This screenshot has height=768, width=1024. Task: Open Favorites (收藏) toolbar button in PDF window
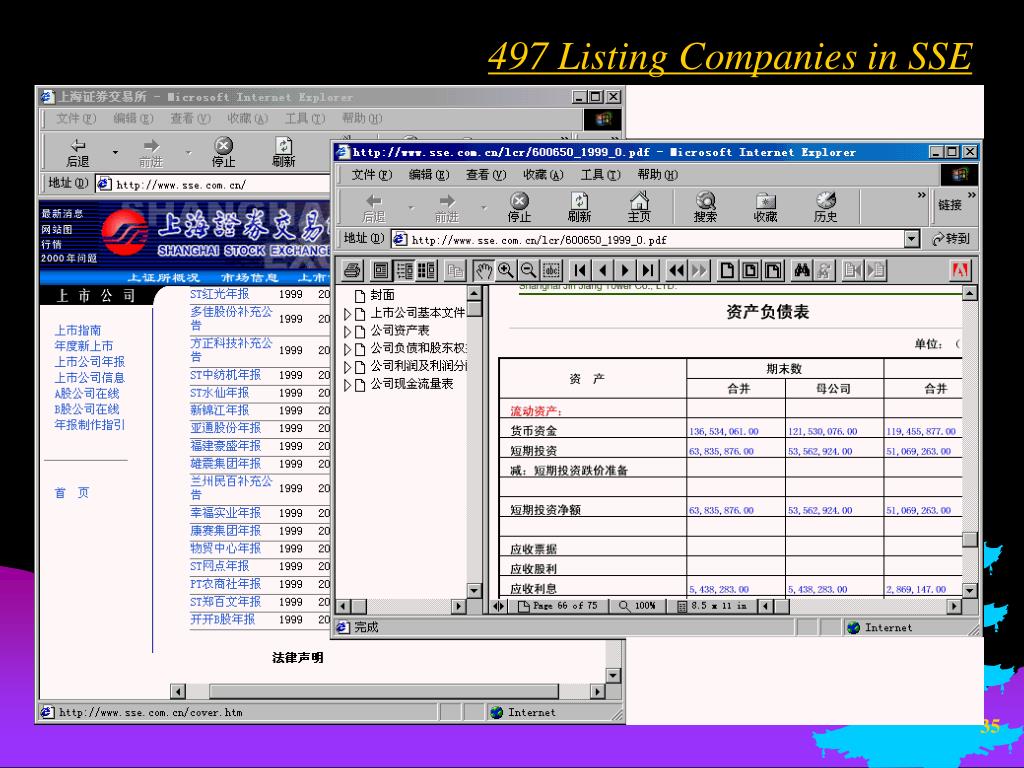point(765,207)
